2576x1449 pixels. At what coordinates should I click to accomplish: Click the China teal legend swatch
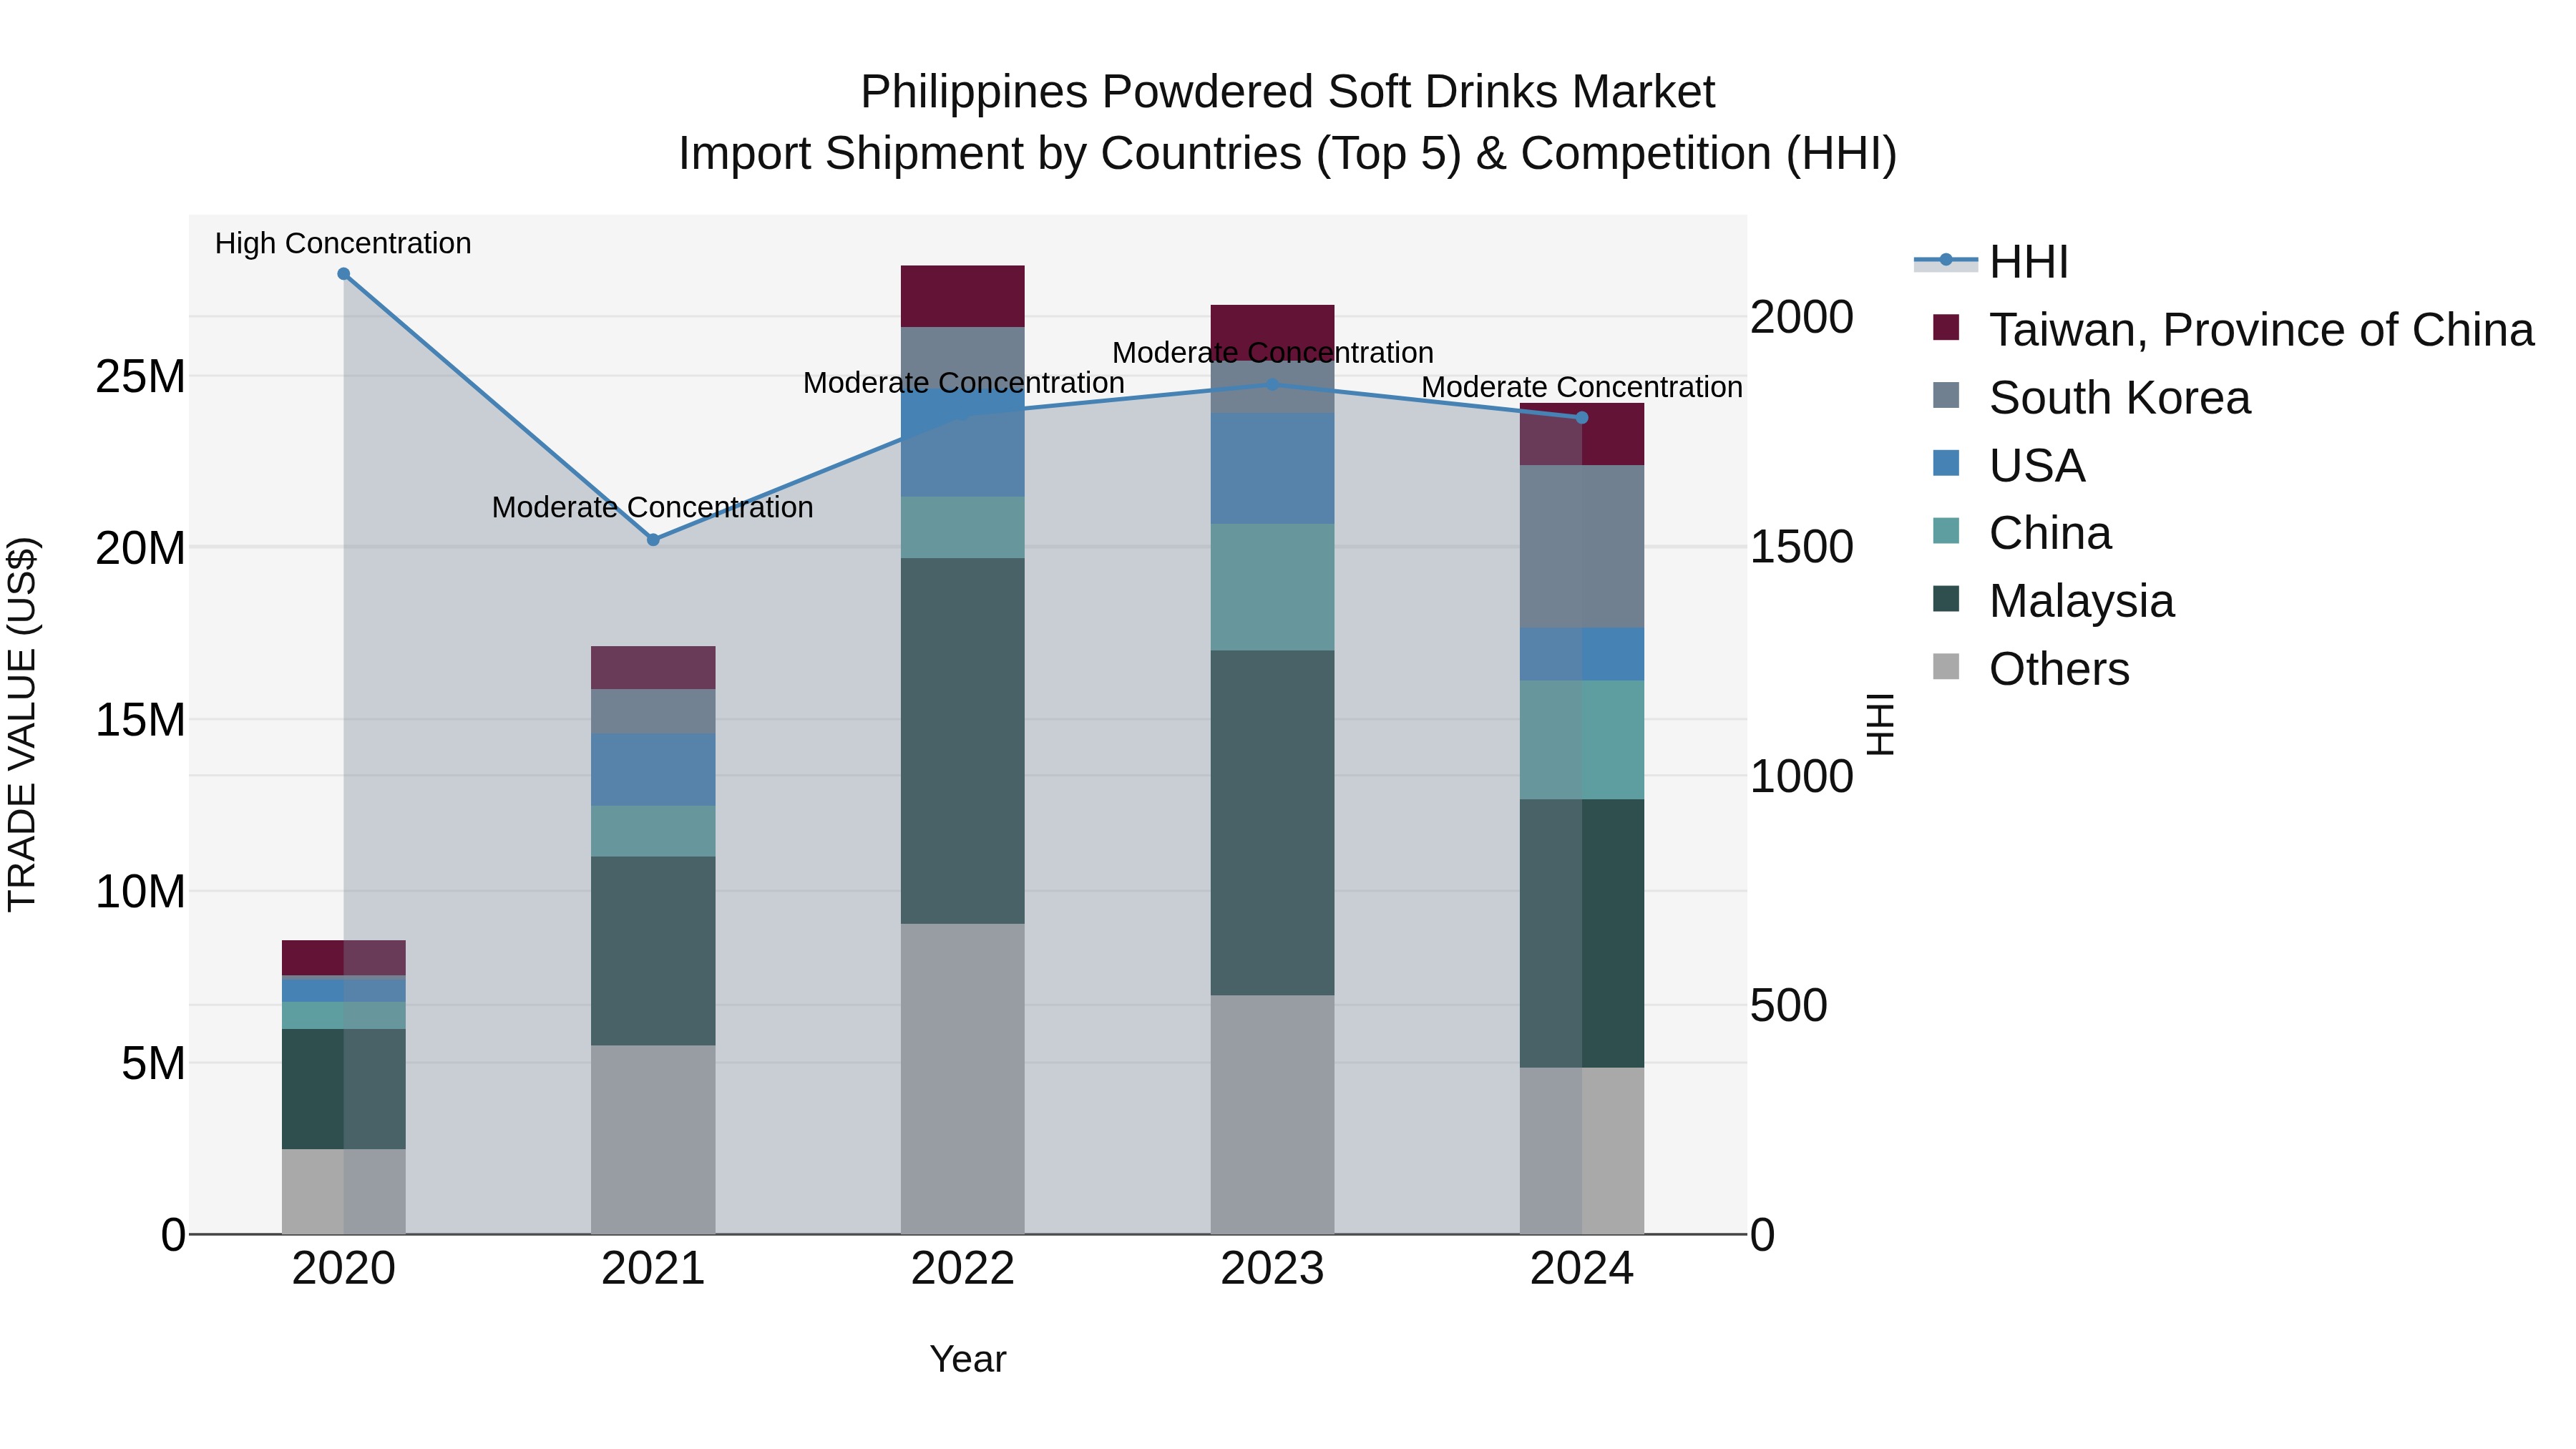[1946, 530]
